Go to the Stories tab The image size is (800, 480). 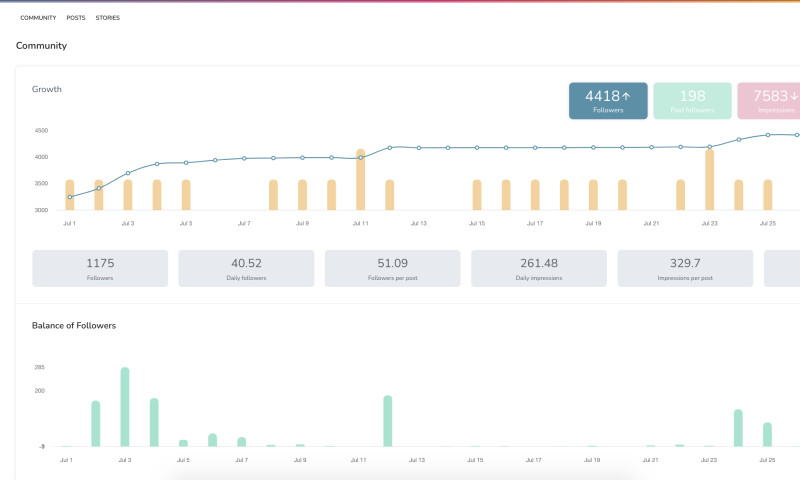pos(107,18)
